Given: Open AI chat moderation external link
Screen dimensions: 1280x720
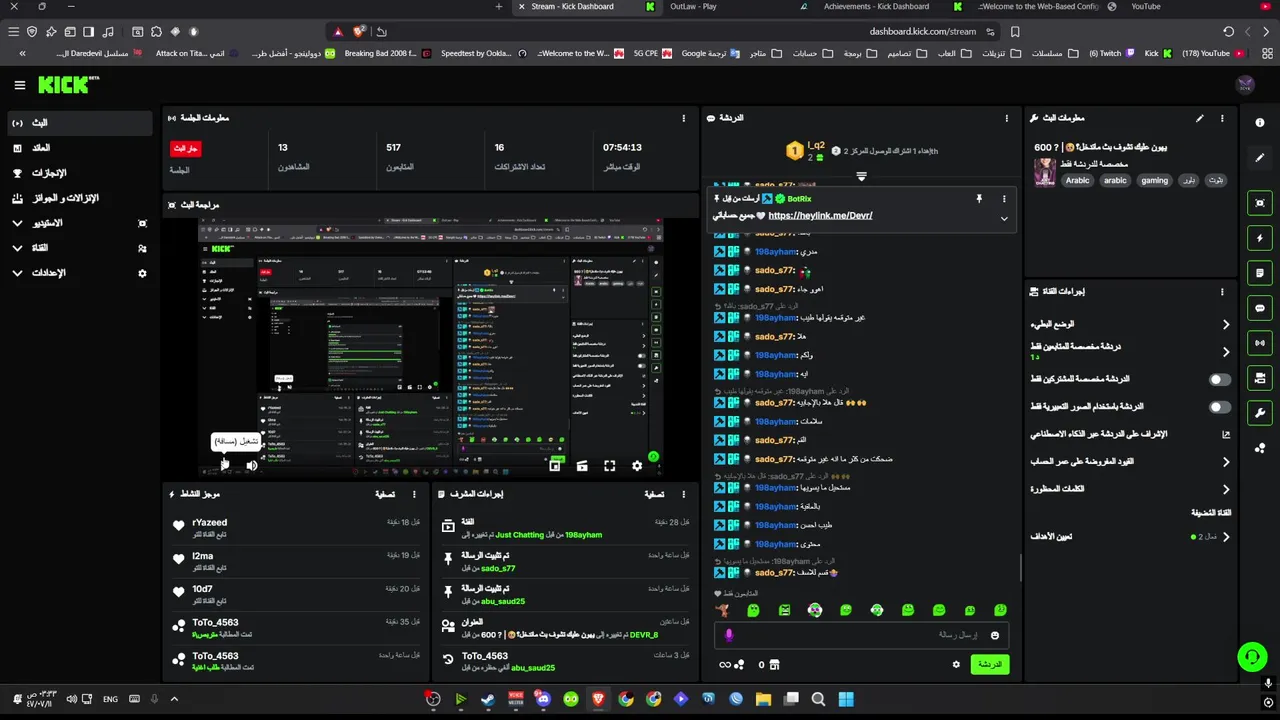Looking at the screenshot, I should point(1226,435).
